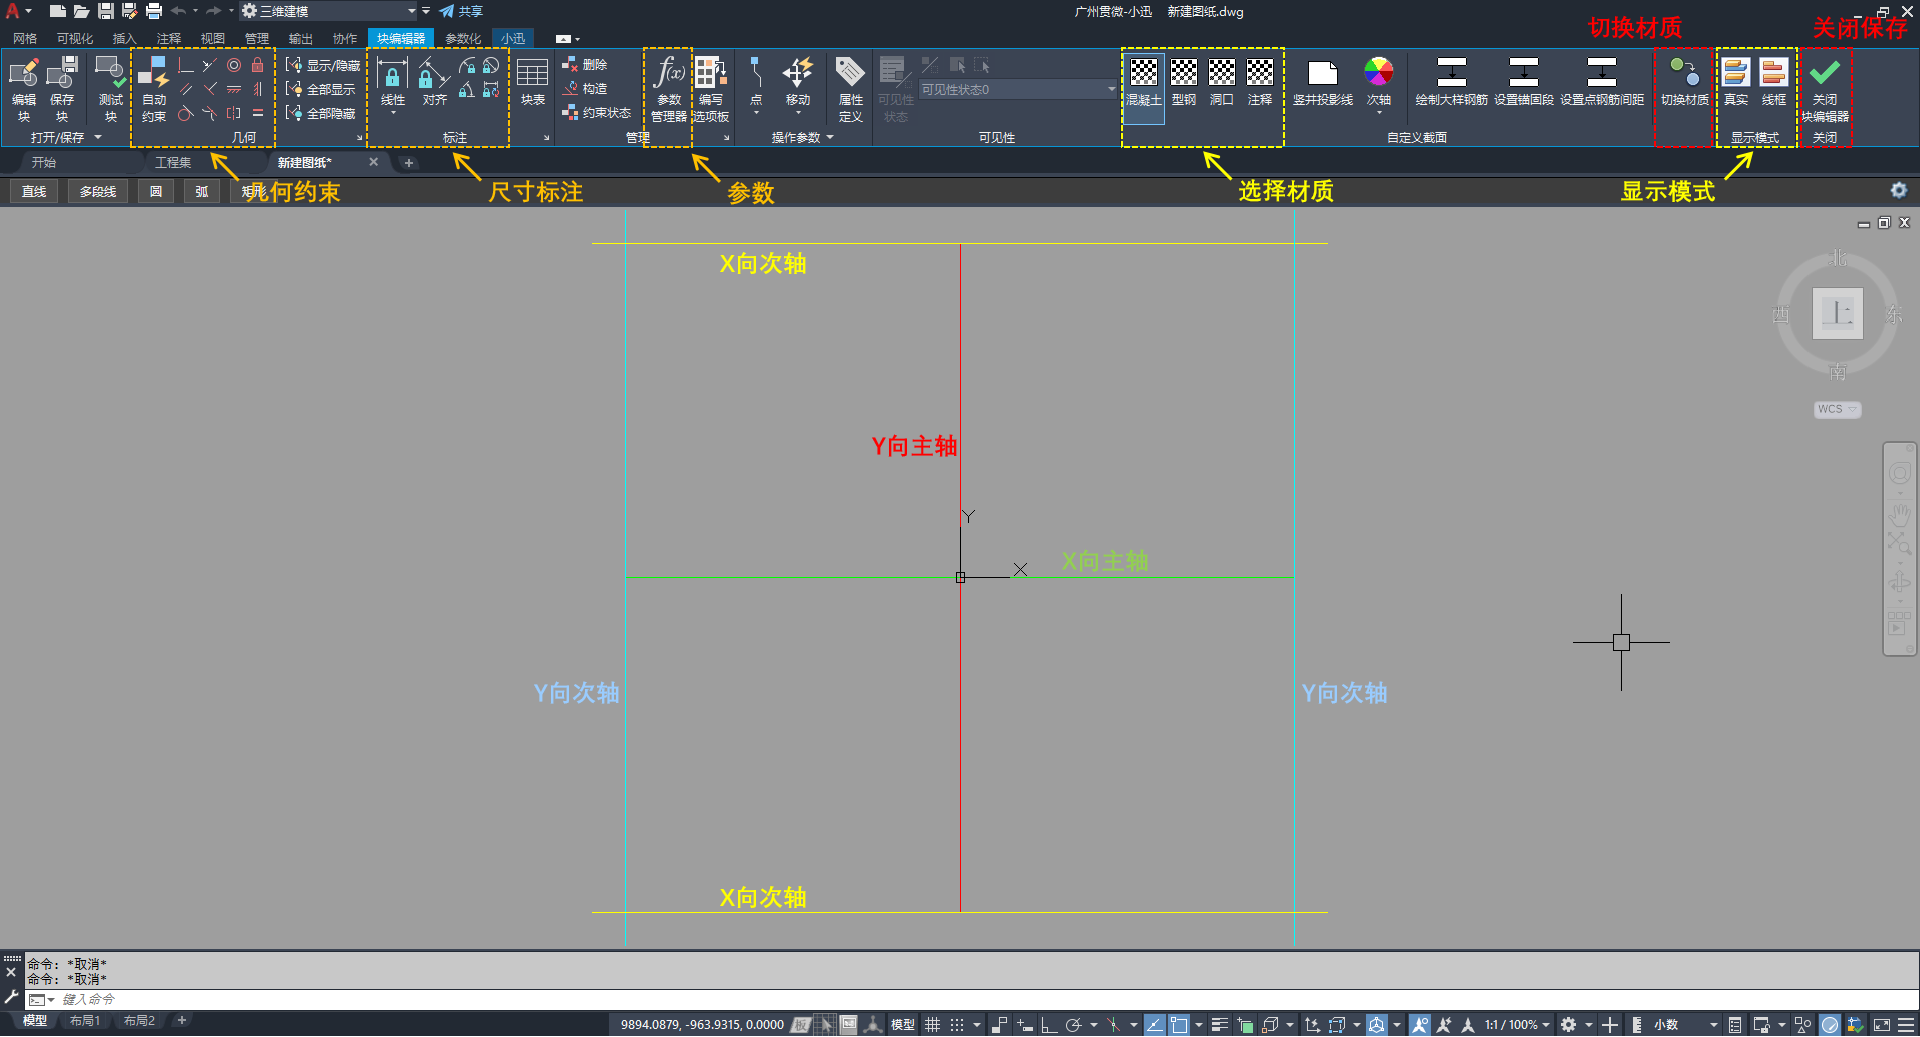Screen dimensions: 1920x1037
Task: Toggle grid display in status bar
Action: [933, 1025]
